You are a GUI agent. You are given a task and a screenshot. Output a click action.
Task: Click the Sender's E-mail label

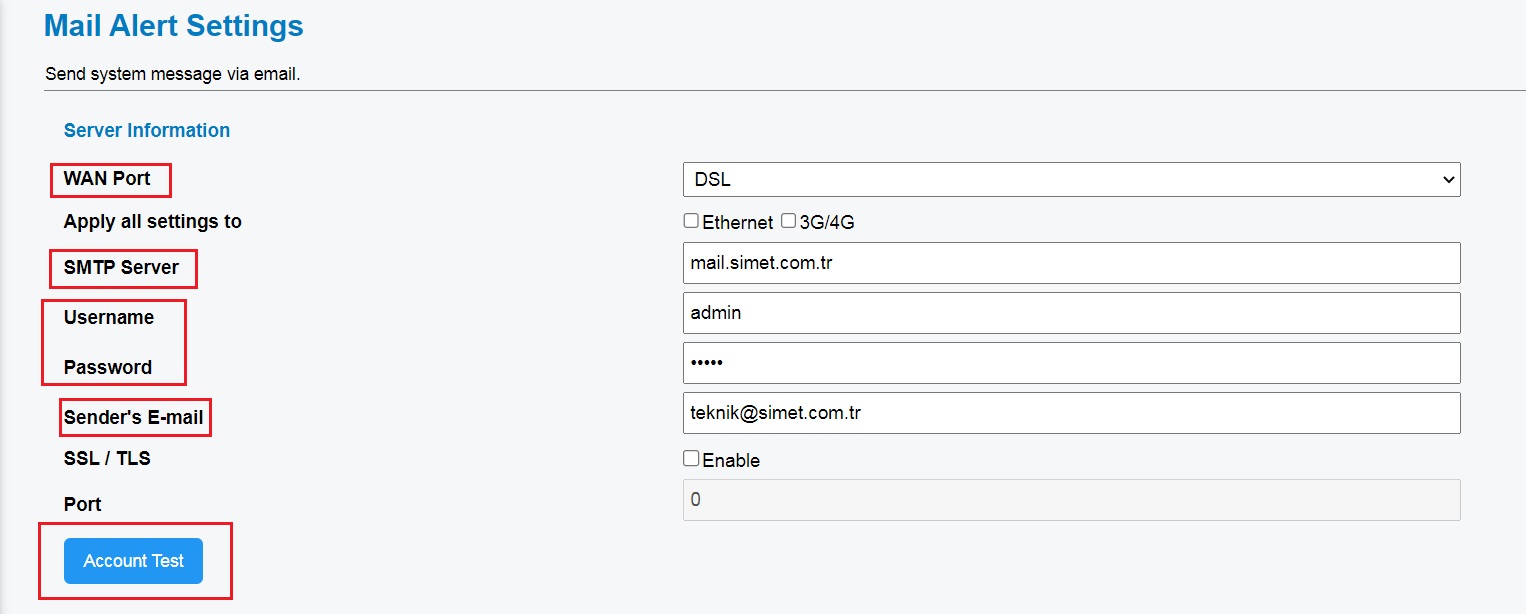134,418
